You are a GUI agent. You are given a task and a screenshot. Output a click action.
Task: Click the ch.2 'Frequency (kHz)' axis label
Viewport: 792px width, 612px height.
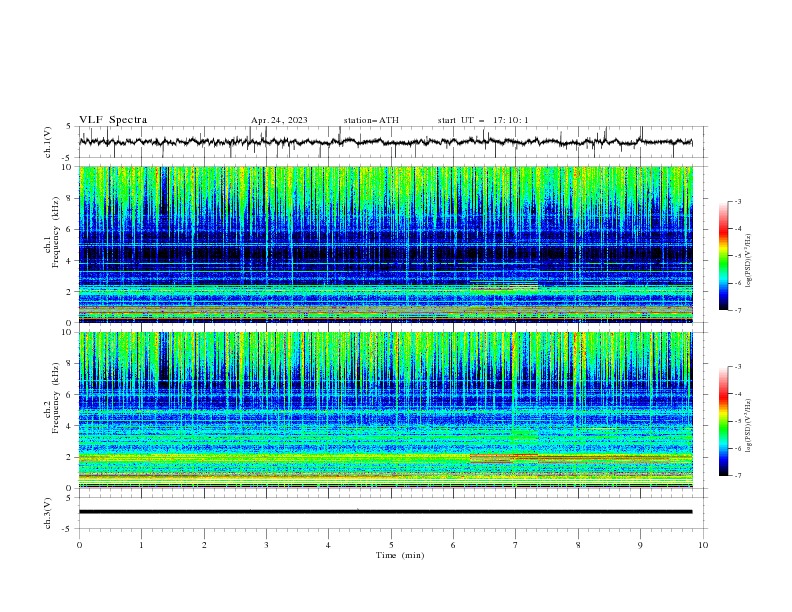56,398
